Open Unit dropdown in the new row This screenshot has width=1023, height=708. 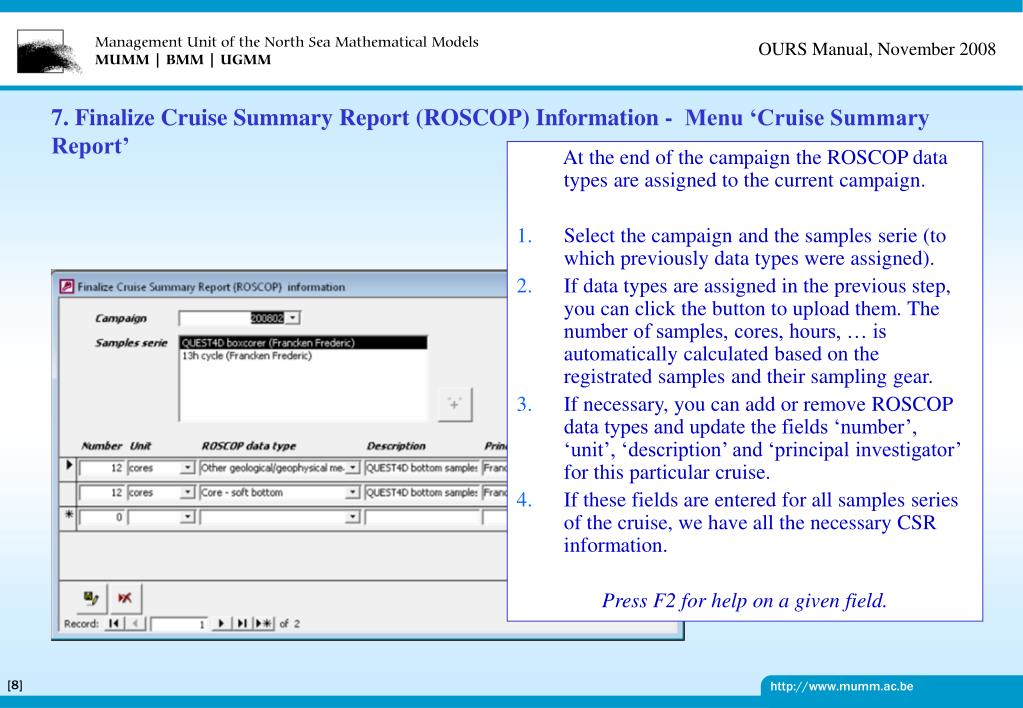click(x=188, y=517)
